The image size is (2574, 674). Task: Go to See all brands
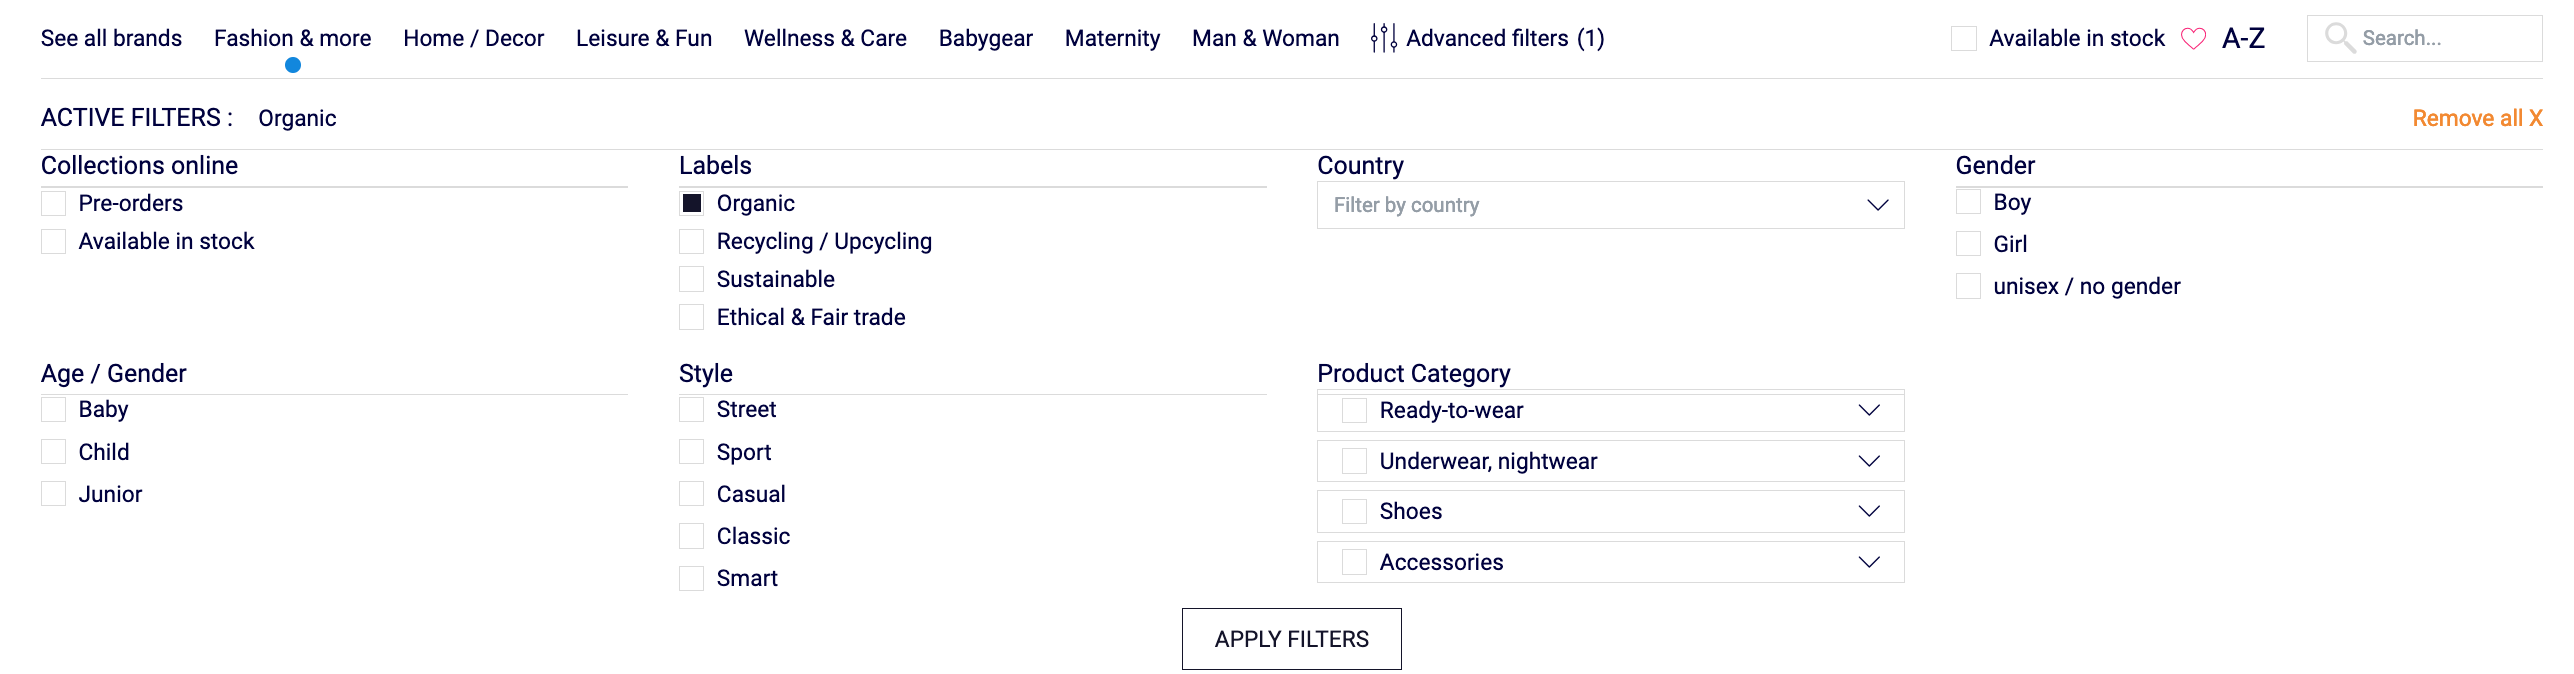(111, 38)
